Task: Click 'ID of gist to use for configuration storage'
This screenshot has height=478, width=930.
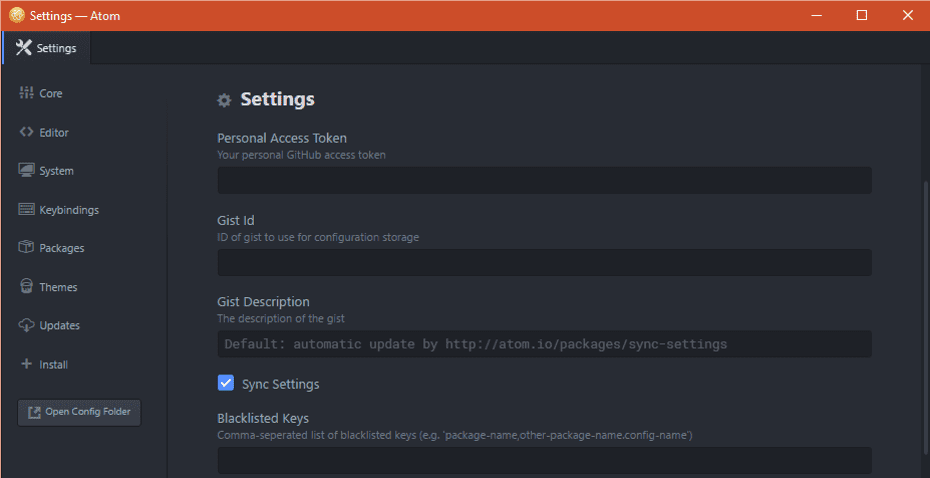Action: (x=318, y=237)
